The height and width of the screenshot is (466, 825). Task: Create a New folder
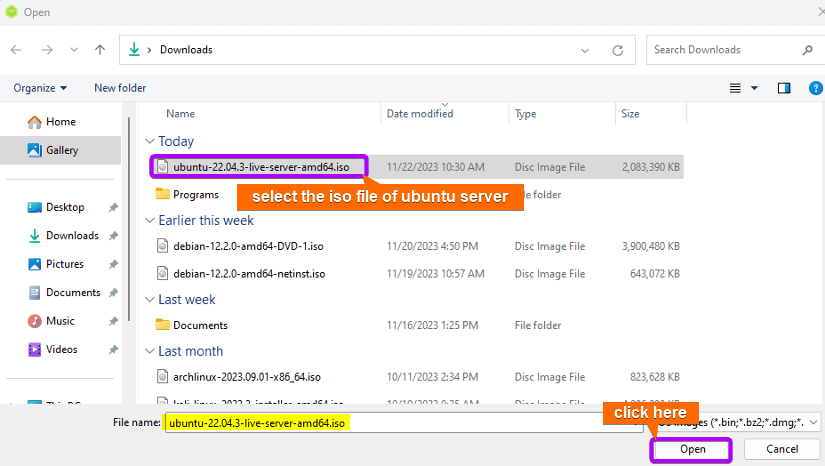[x=120, y=88]
